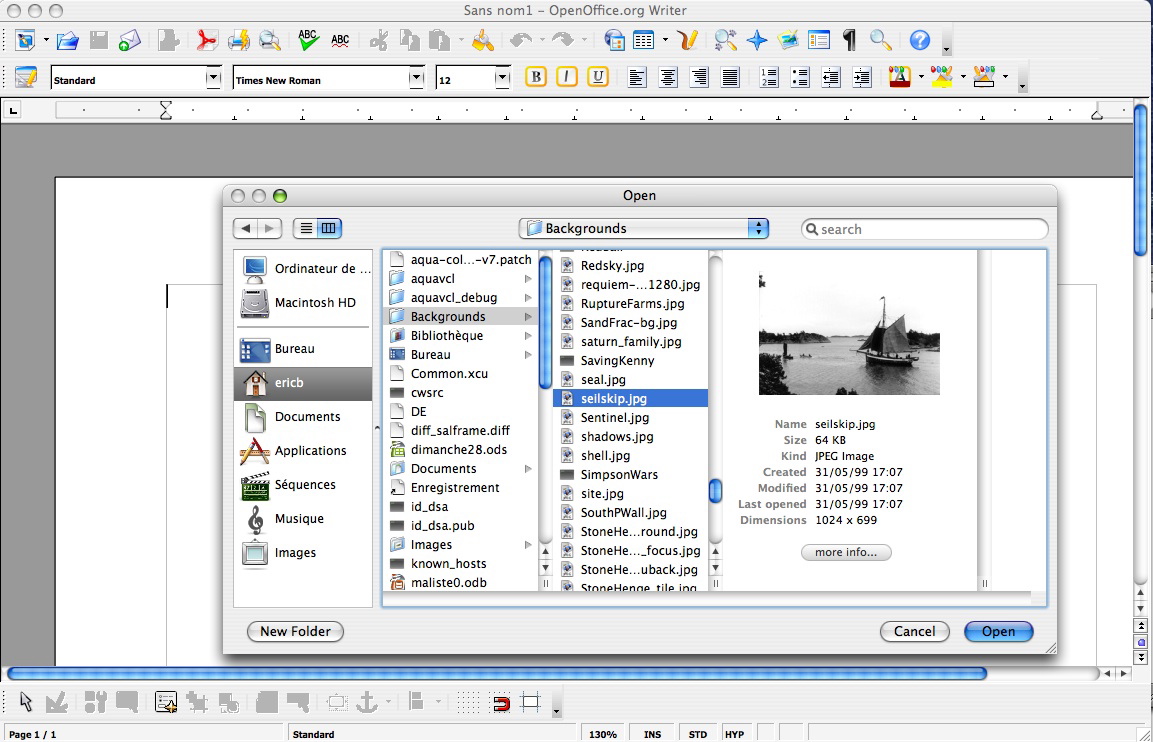Select Bureau in dialog sidebar
The image size is (1153, 742).
[303, 349]
